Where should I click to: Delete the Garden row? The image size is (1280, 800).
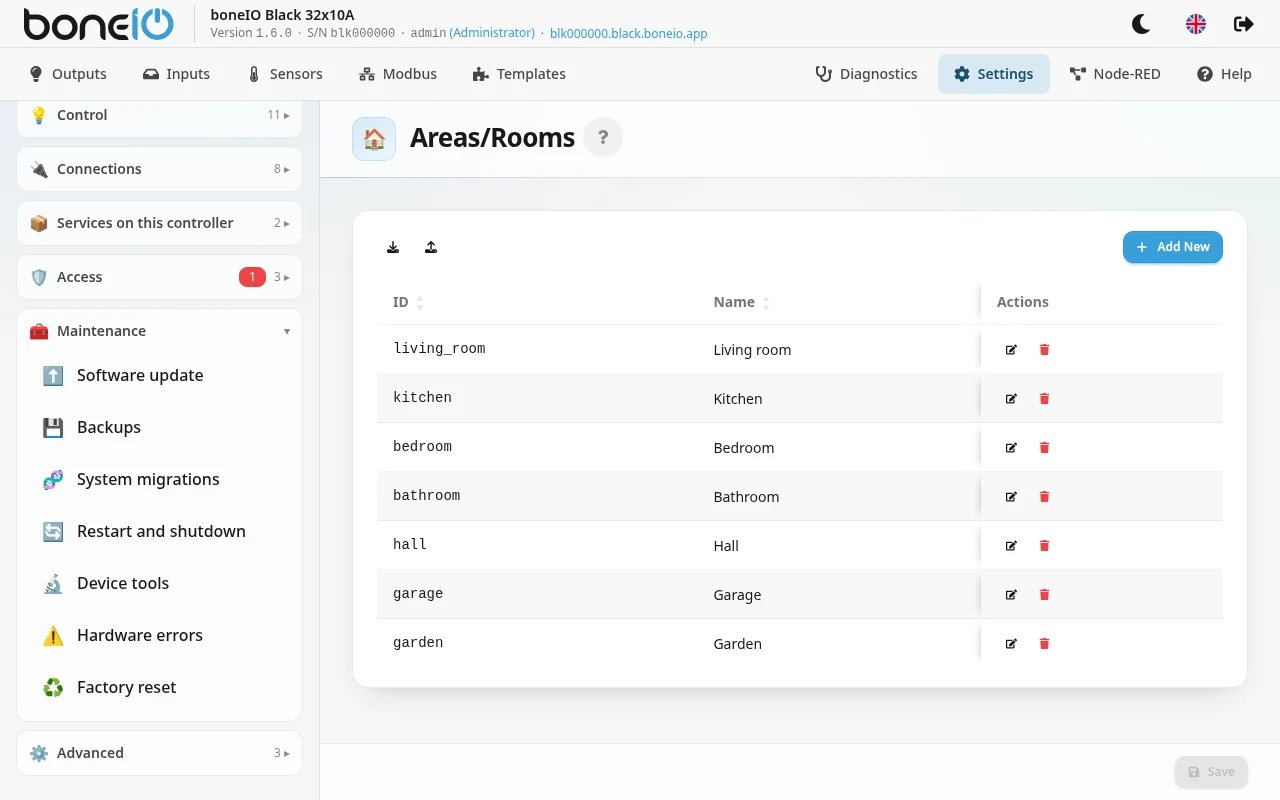pos(1044,643)
